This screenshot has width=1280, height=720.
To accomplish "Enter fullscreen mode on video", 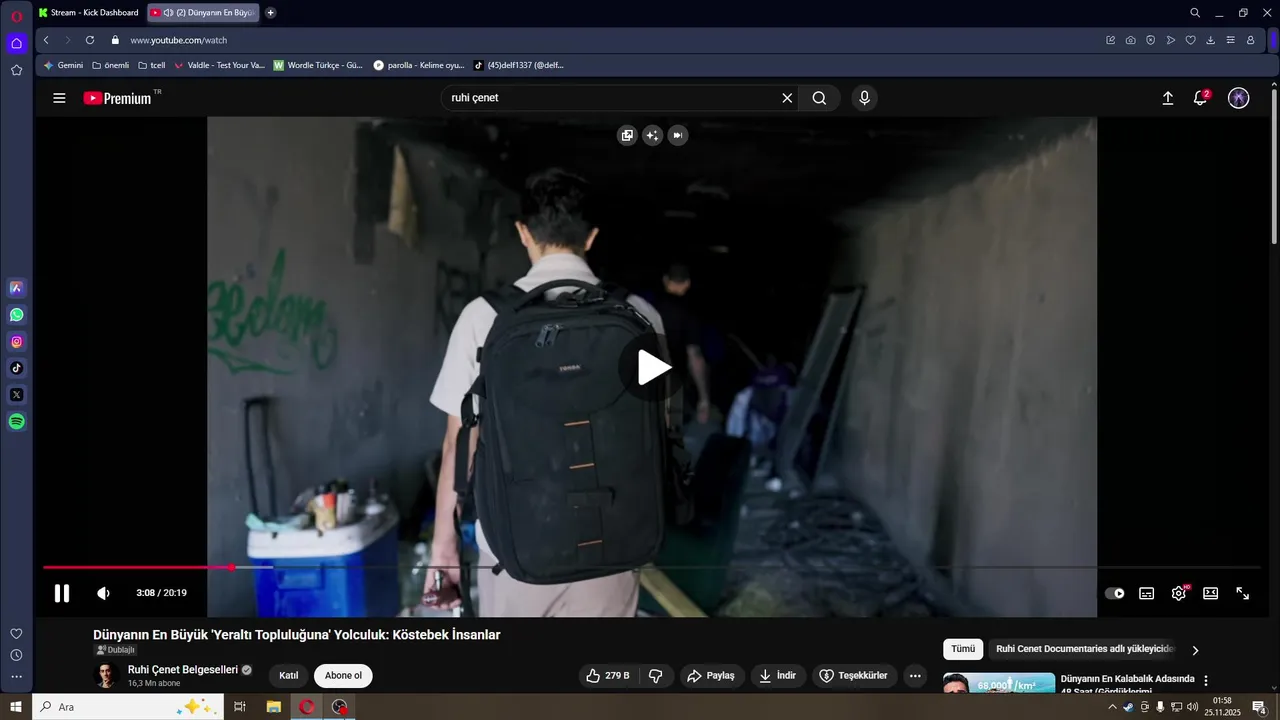I will (x=1243, y=593).
